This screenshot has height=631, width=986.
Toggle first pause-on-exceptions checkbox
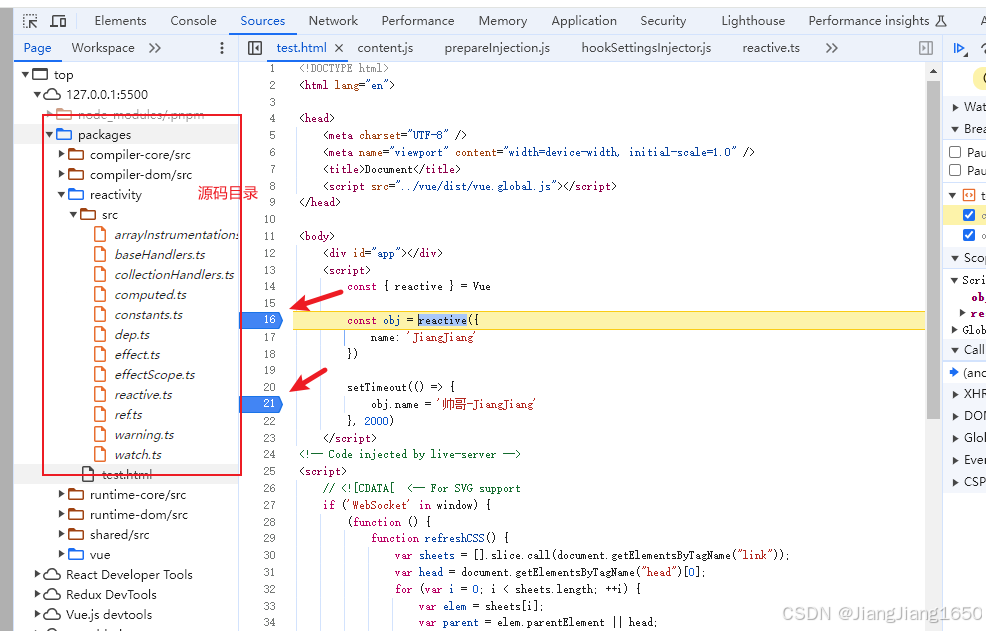tap(955, 152)
